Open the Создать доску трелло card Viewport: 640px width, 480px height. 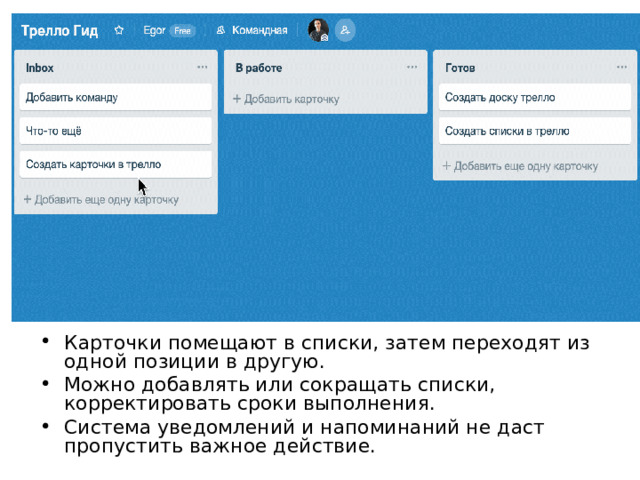click(x=535, y=97)
